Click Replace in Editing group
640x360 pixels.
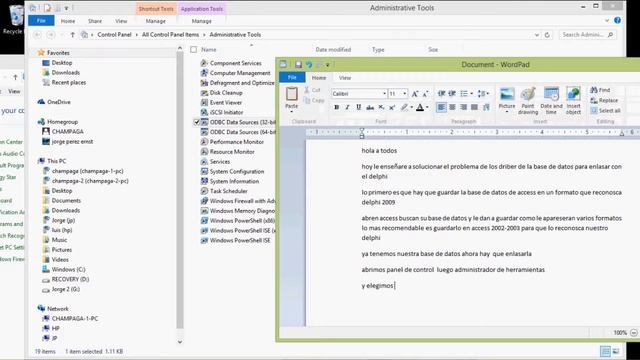tap(604, 100)
